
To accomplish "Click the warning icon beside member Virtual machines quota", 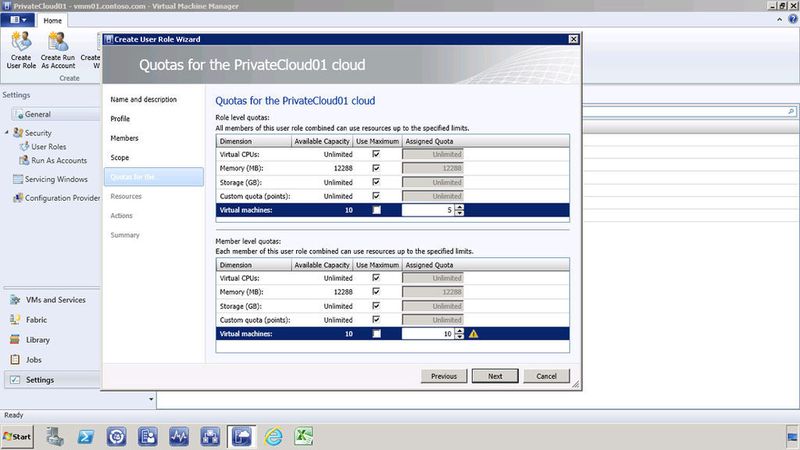I will point(473,334).
